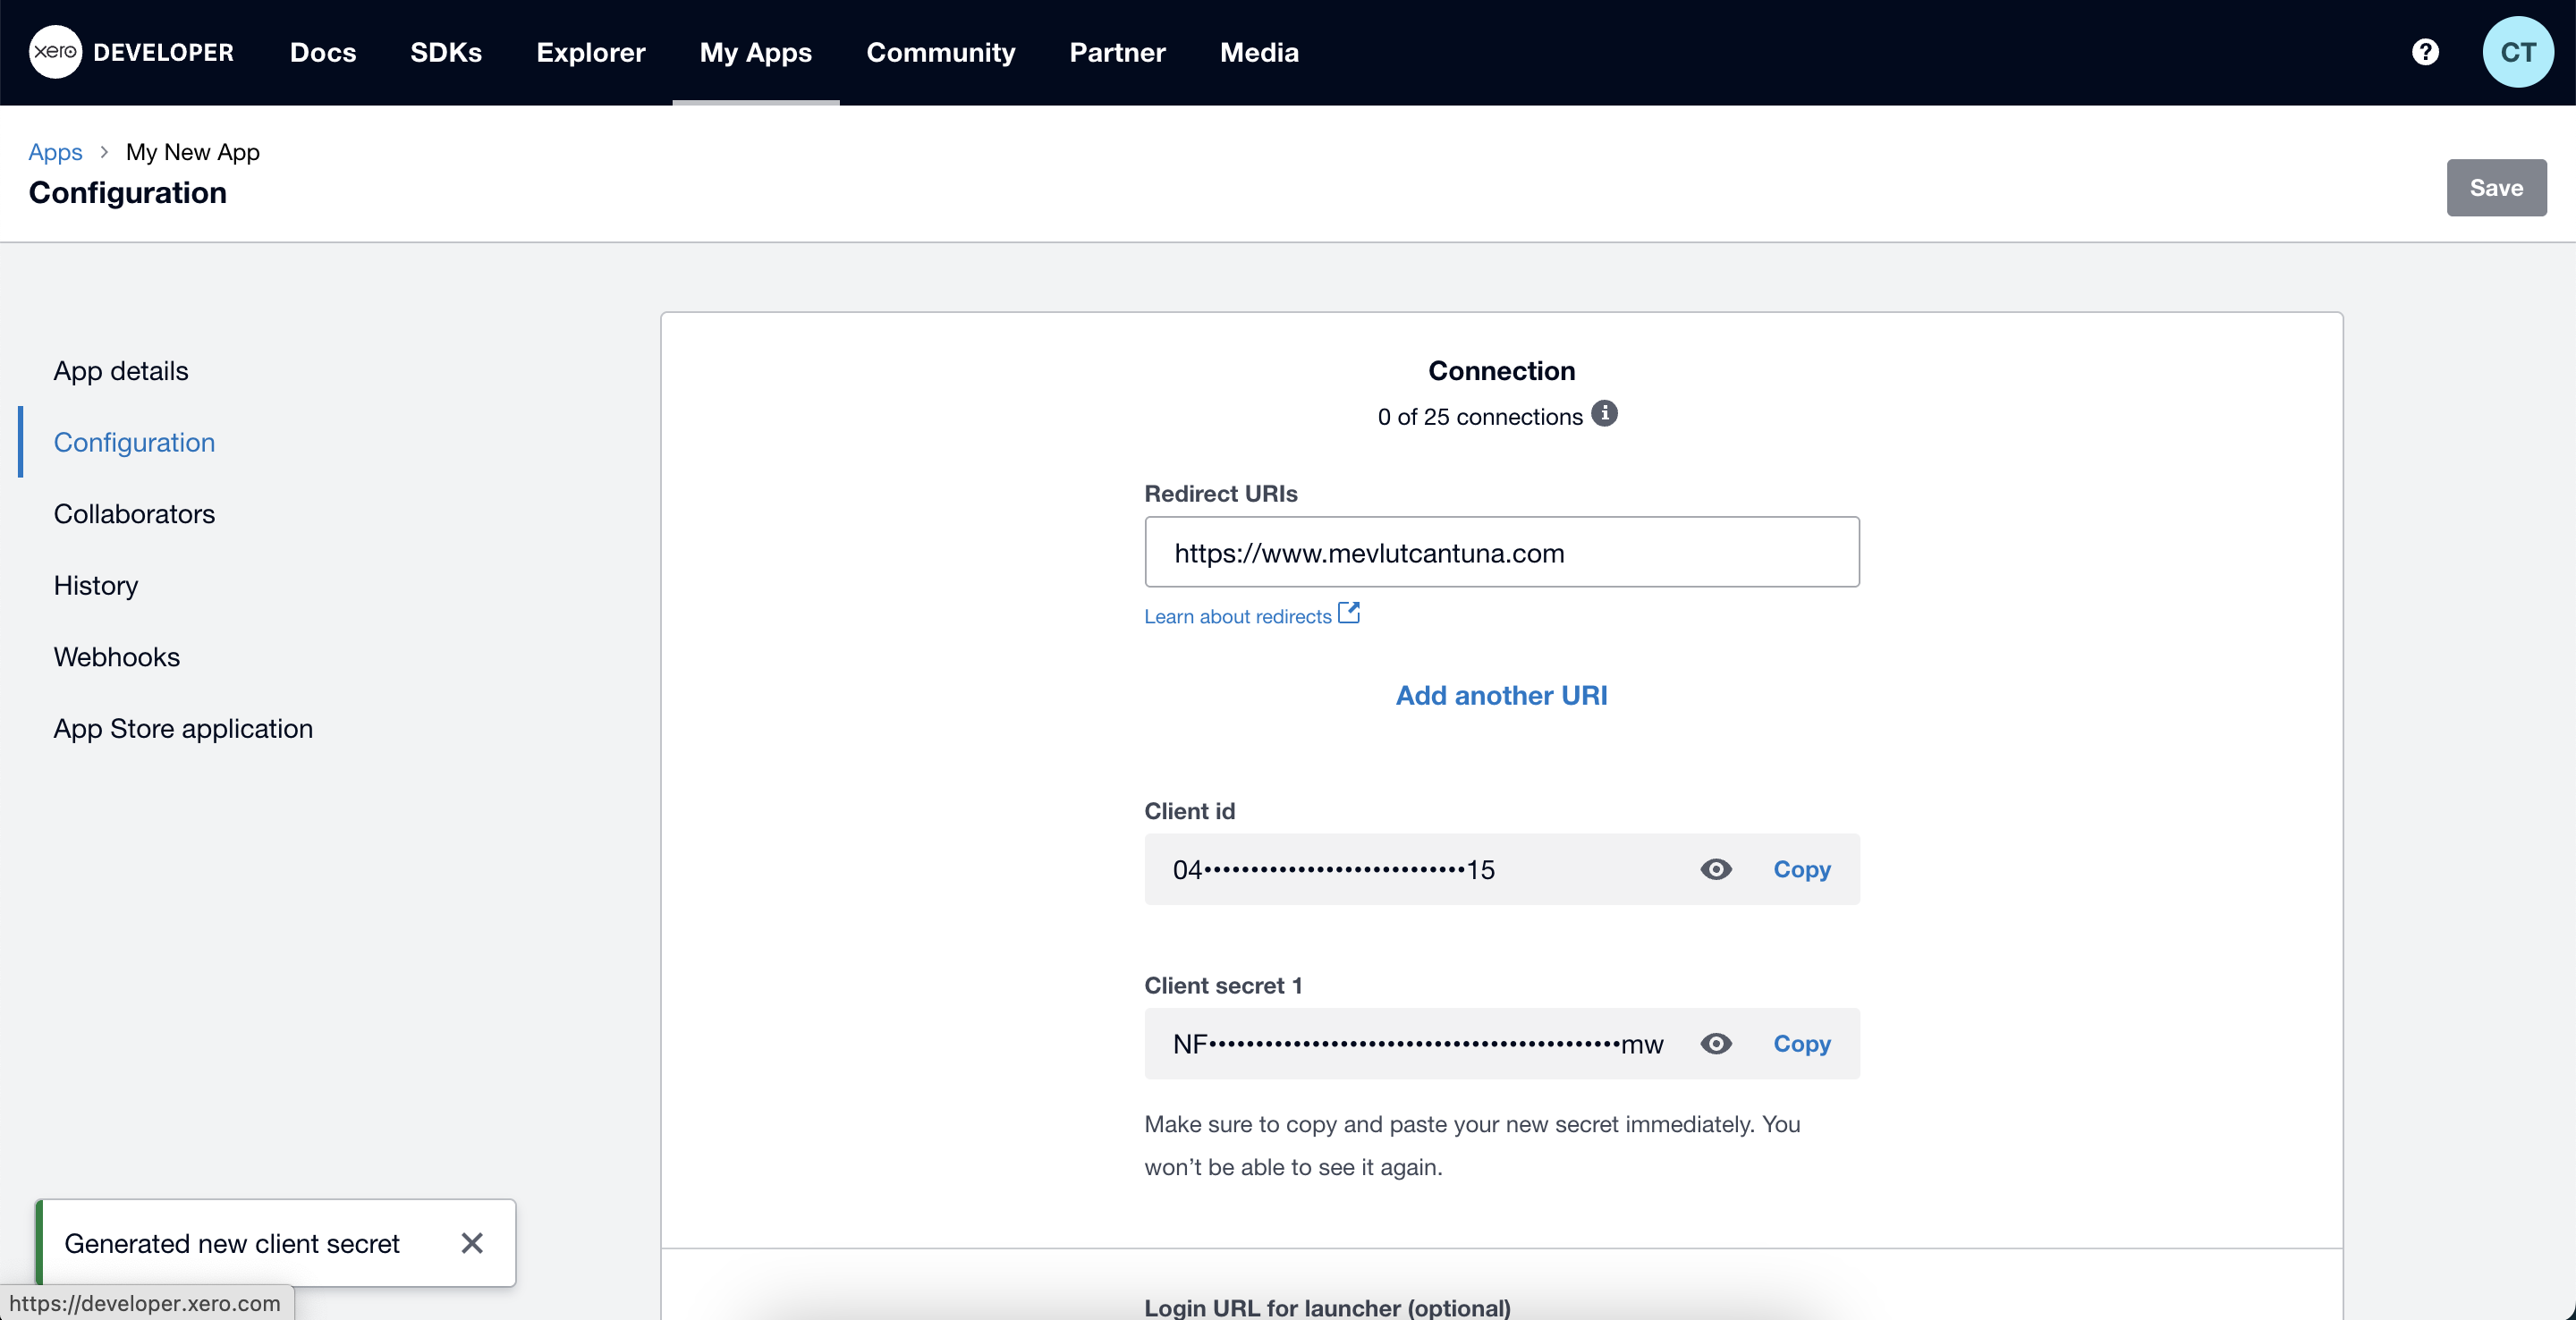Screen dimensions: 2576x1320
Task: Copy the Client id
Action: tap(1802, 869)
